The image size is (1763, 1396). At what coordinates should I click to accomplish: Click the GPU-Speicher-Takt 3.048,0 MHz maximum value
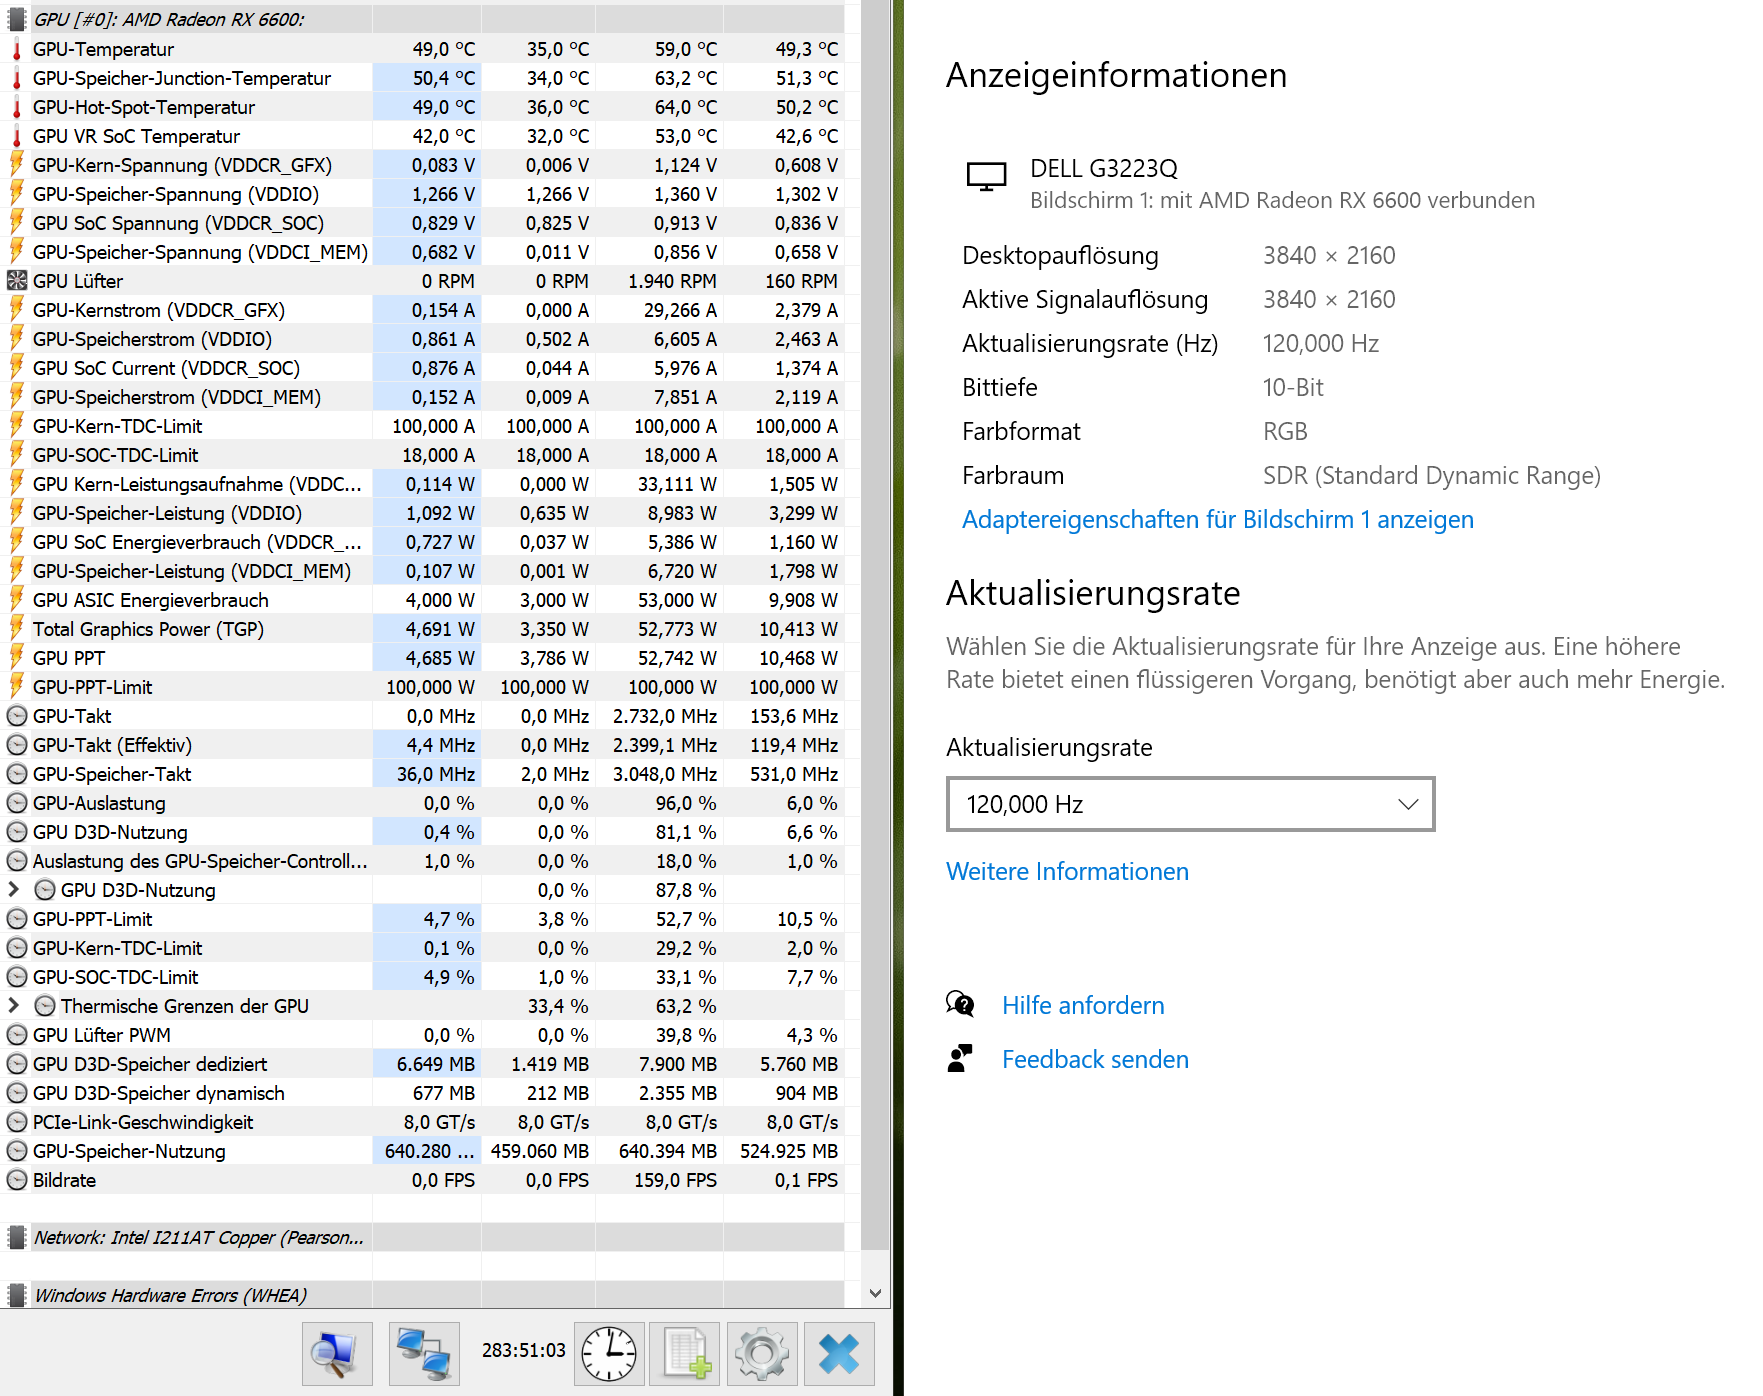pos(665,774)
